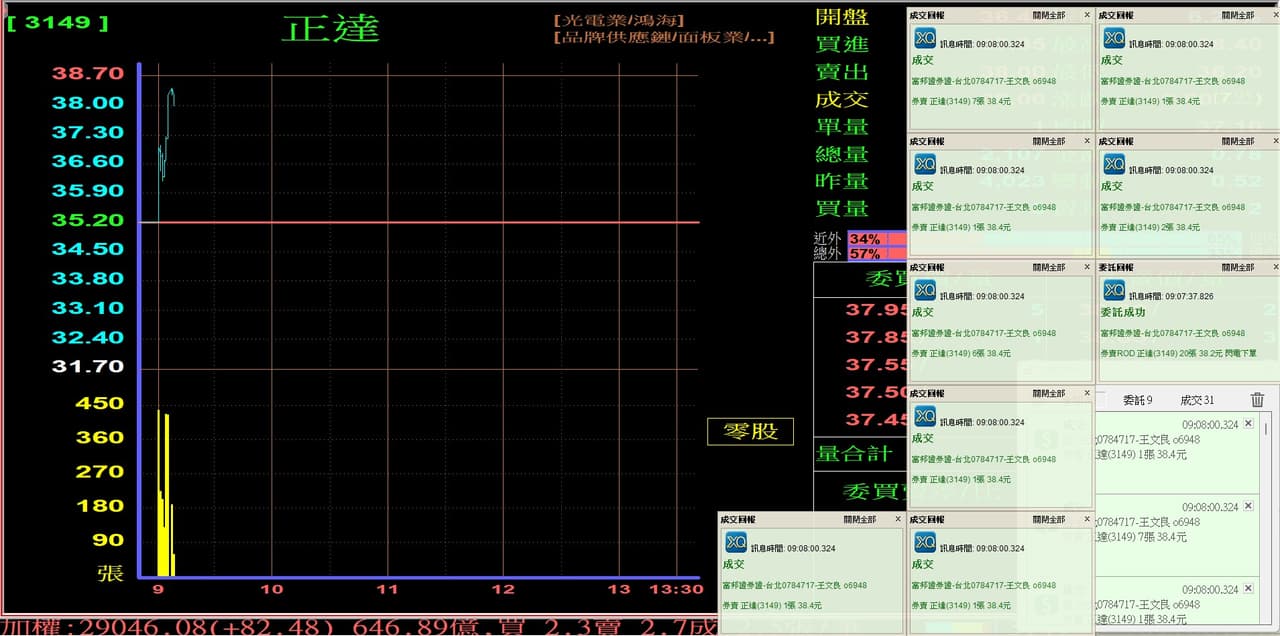The image size is (1280, 636).
Task: Close the 2張 38.4元 成交回報 popup with X
Action: [1275, 141]
